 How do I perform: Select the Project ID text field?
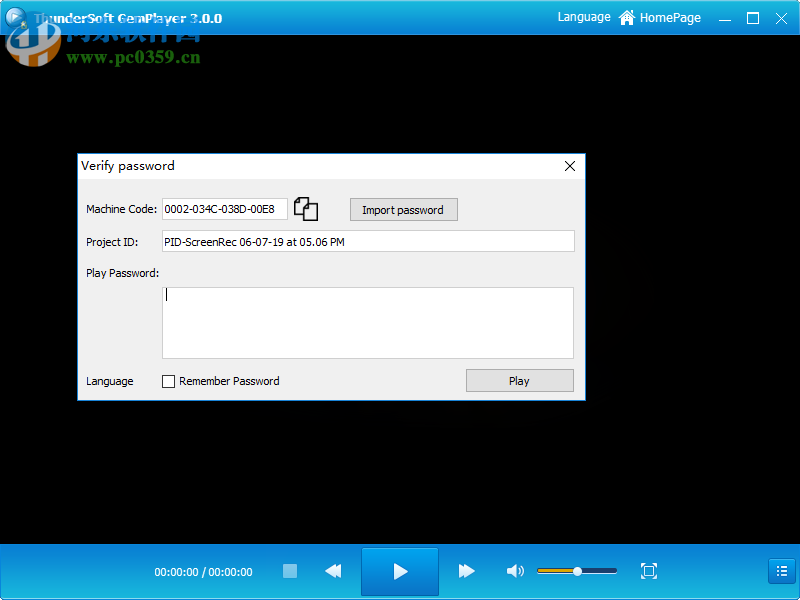coord(367,241)
